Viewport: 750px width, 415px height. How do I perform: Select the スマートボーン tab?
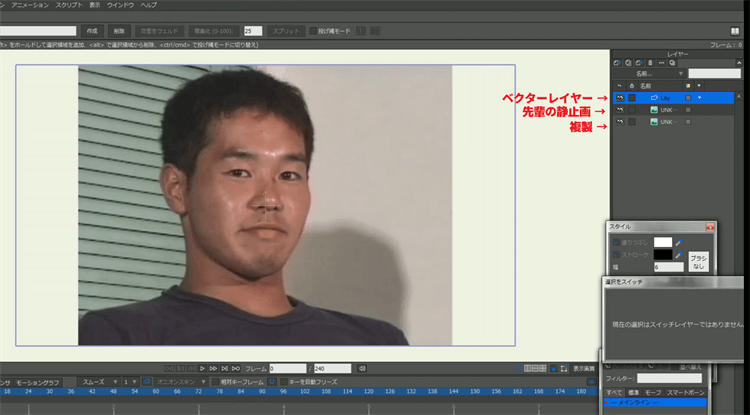685,393
